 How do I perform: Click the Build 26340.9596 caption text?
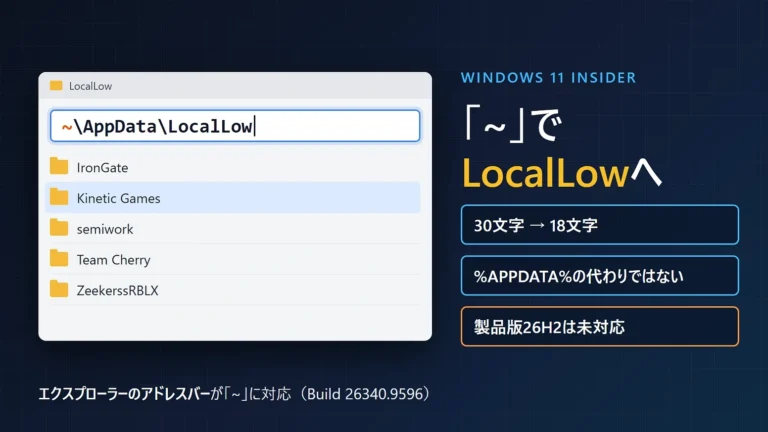click(x=365, y=394)
